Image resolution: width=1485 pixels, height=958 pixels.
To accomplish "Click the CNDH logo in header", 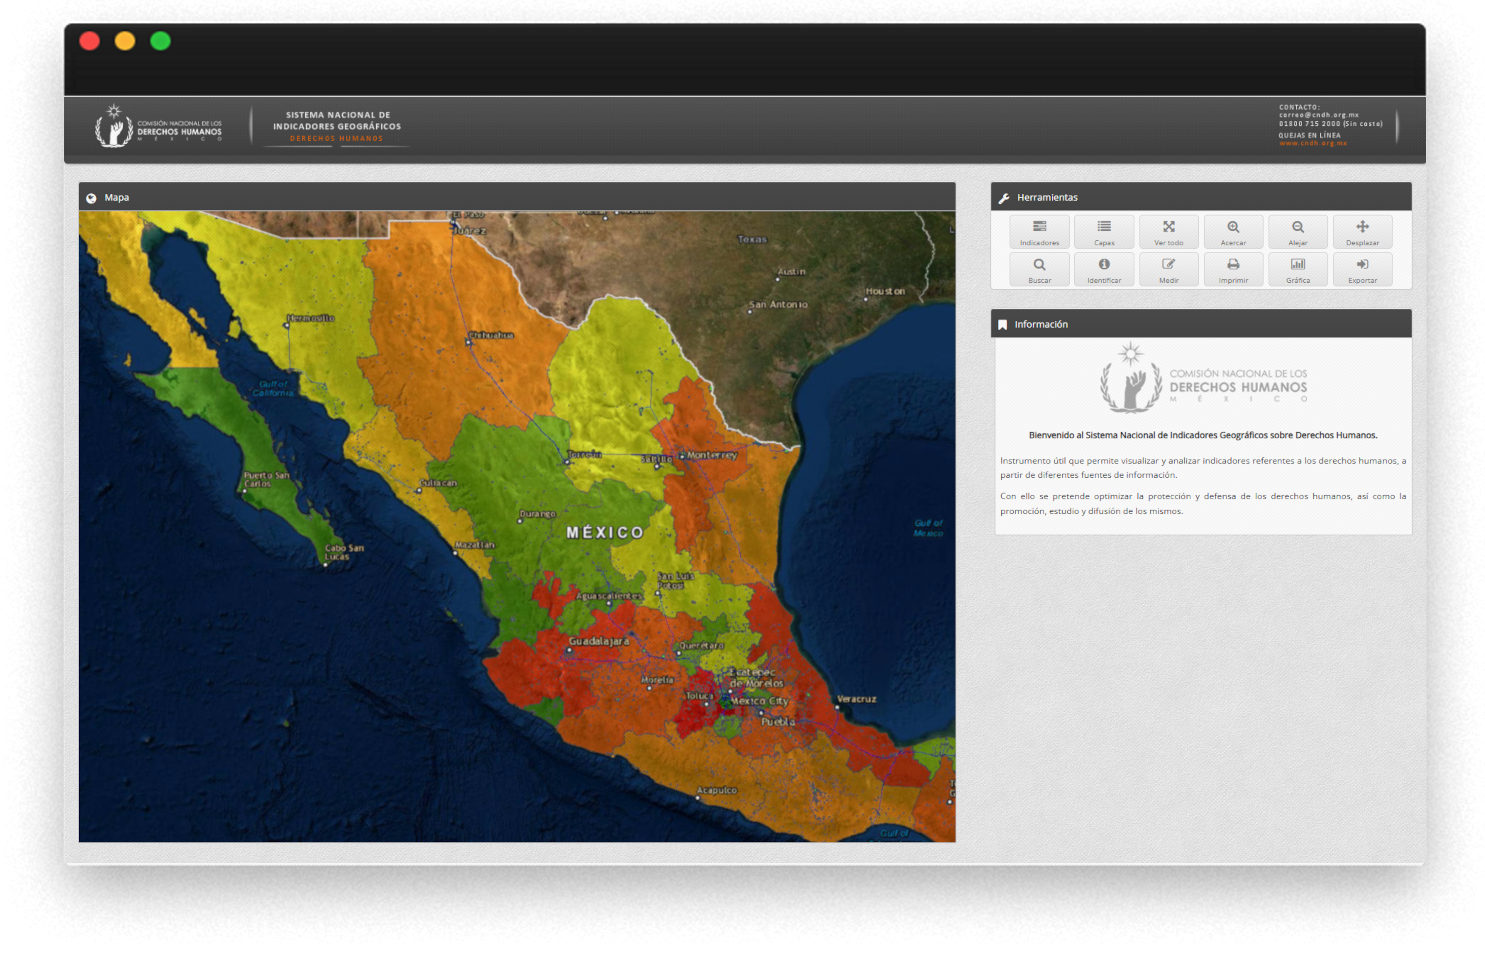I will (x=158, y=127).
